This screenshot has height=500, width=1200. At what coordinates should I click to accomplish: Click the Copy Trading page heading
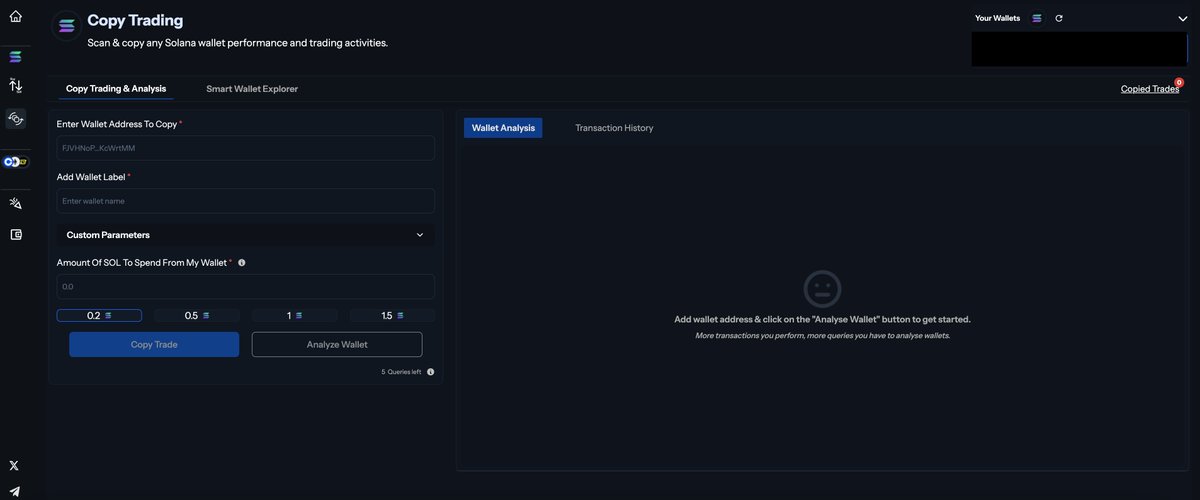pyautogui.click(x=135, y=20)
